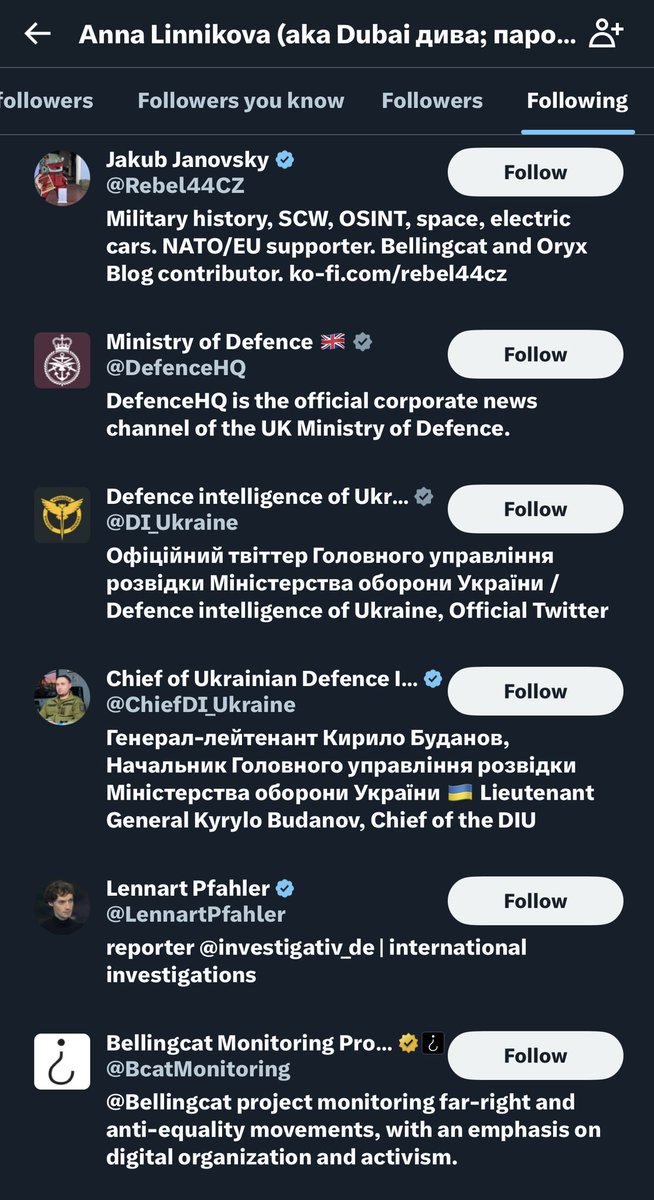Switch to the Followers tab
The width and height of the screenshot is (654, 1200).
(432, 101)
